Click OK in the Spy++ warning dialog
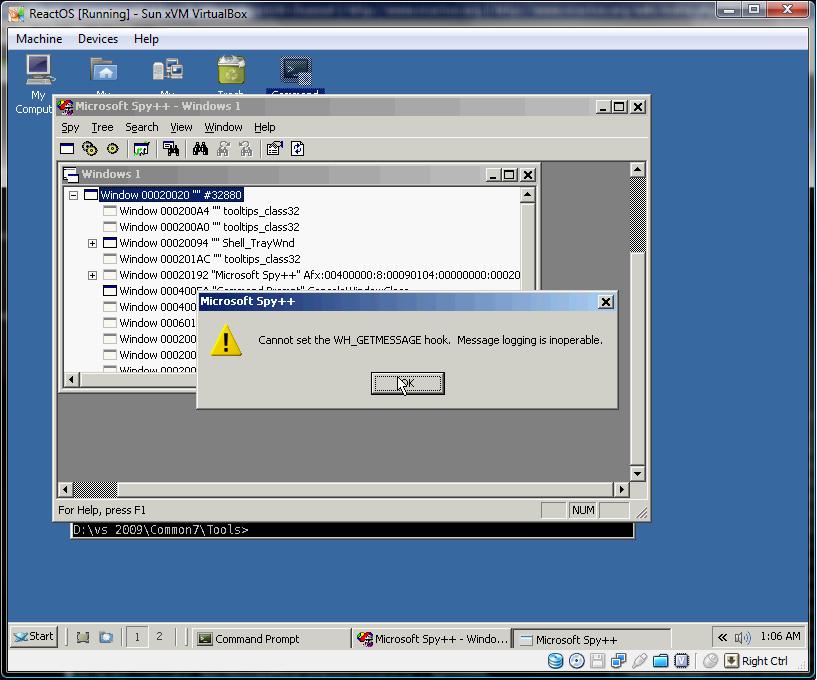The width and height of the screenshot is (817, 680). (x=407, y=384)
